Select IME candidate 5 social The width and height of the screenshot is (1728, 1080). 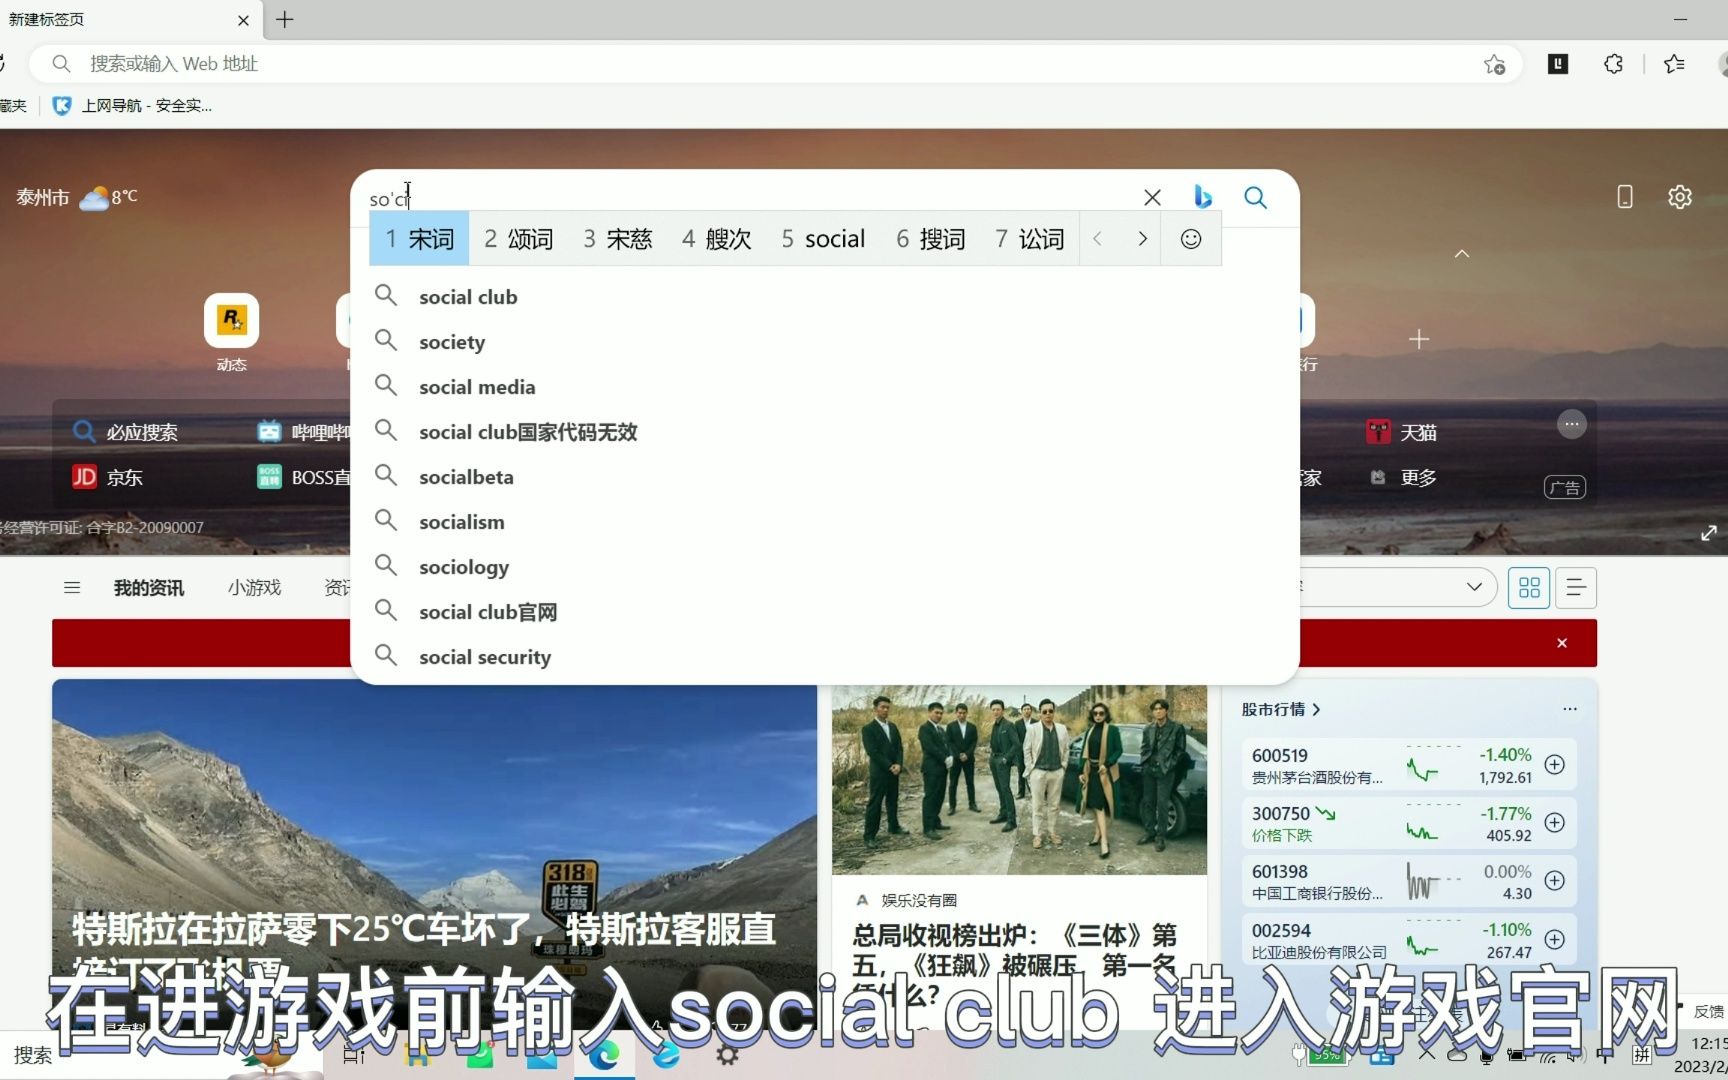coord(823,239)
